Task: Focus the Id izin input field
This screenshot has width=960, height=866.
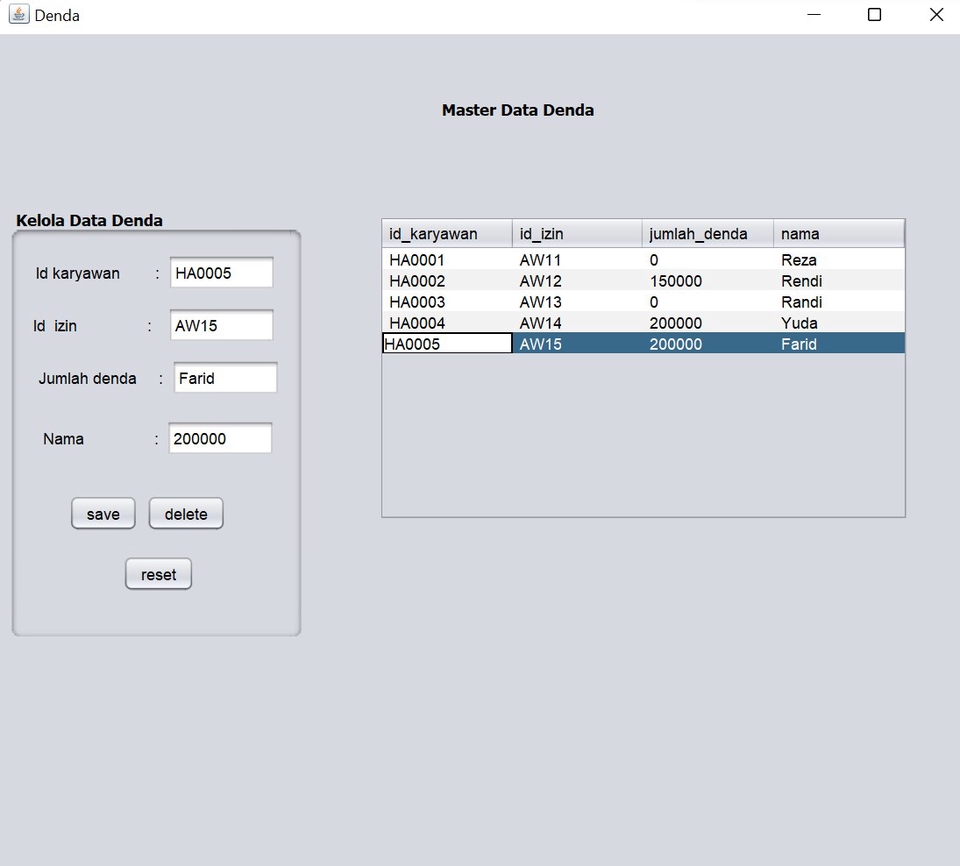Action: click(222, 325)
